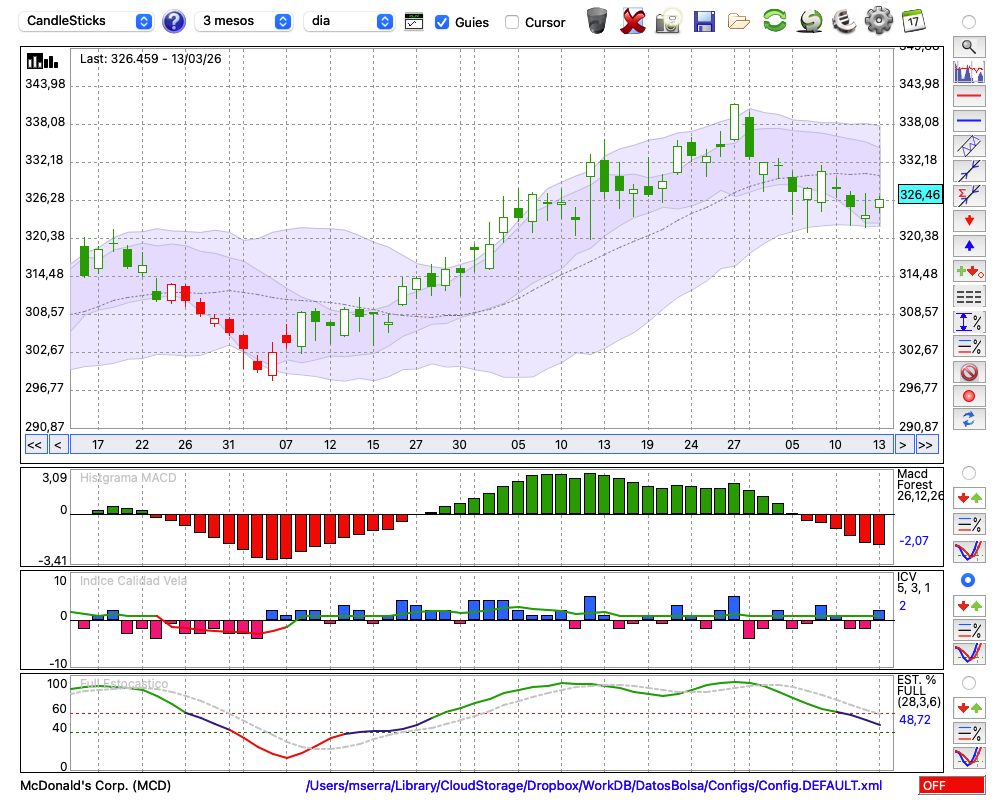Jump to start with the << button
Viewport: 1000px width, 800px height.
[x=35, y=445]
